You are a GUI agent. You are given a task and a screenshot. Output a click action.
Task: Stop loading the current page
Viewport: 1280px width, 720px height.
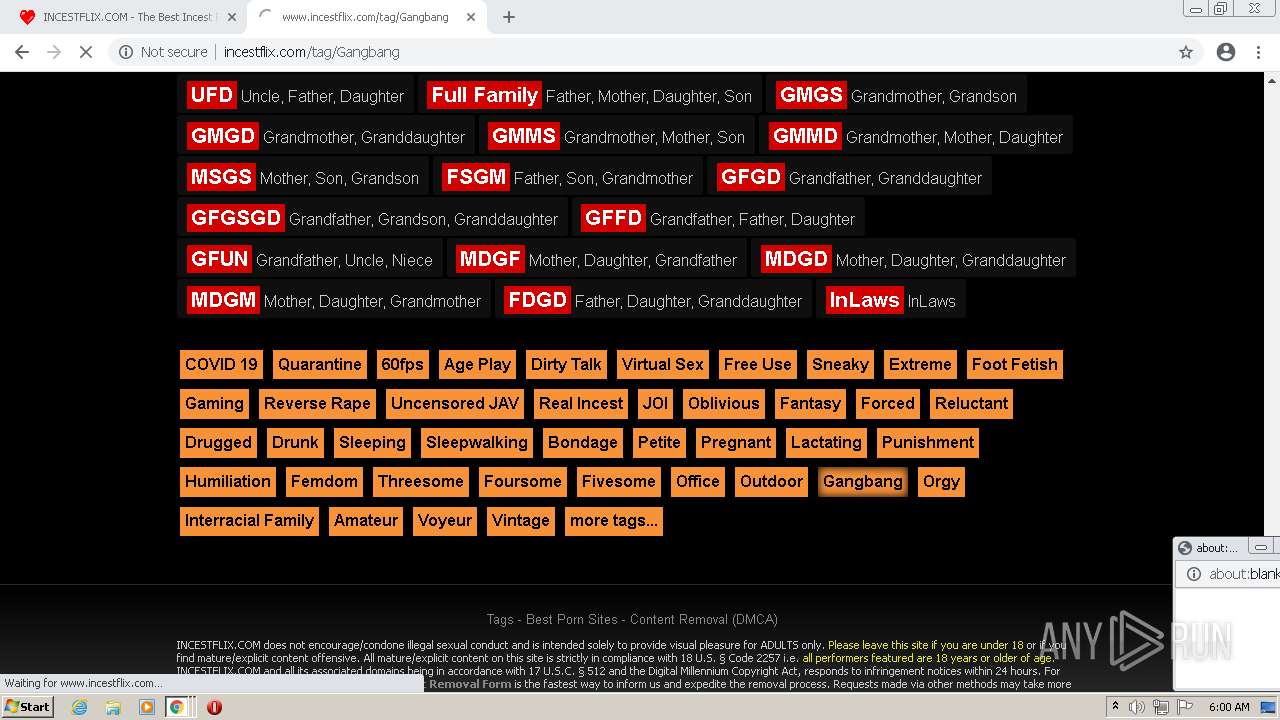(86, 52)
